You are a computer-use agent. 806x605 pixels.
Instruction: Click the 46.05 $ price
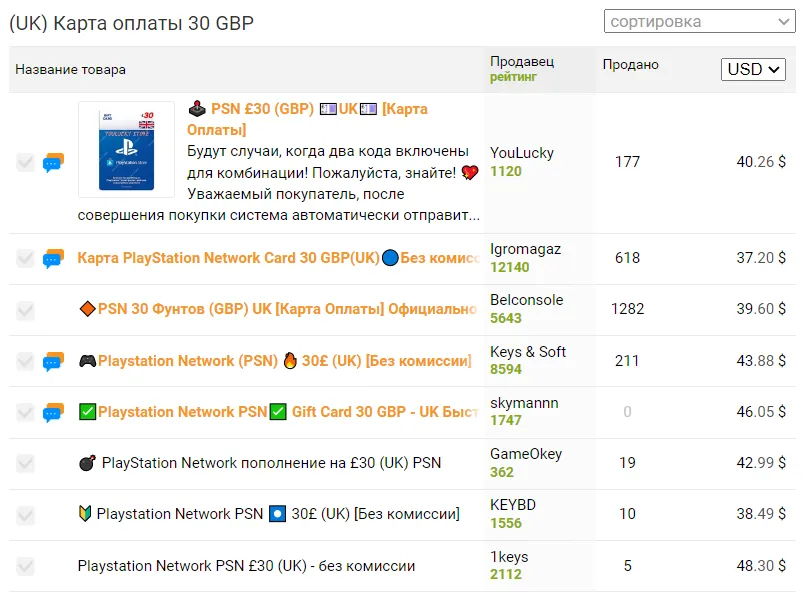[x=761, y=412]
